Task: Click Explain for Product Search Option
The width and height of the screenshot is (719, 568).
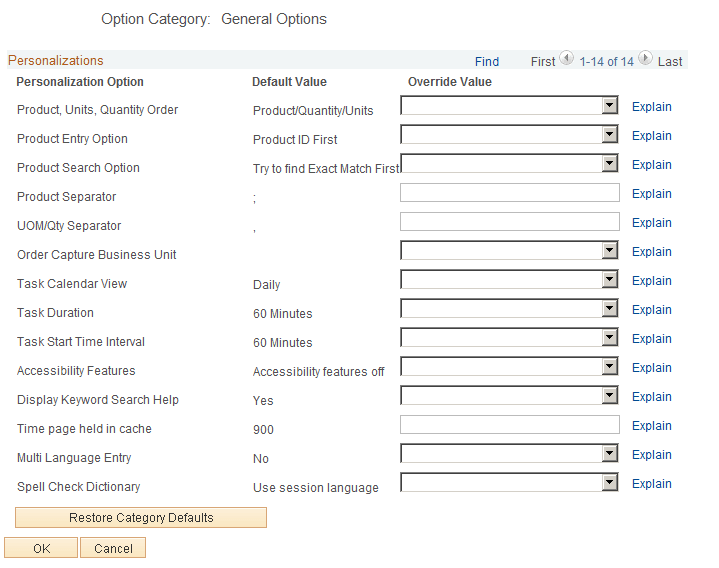Action: [652, 165]
